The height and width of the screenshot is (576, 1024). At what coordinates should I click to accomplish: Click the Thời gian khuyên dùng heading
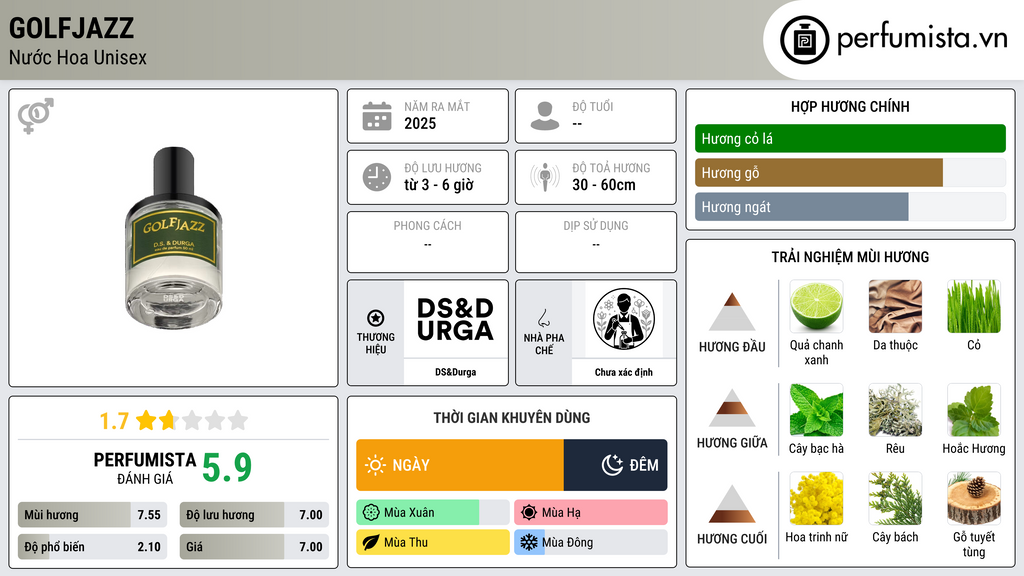pyautogui.click(x=512, y=418)
